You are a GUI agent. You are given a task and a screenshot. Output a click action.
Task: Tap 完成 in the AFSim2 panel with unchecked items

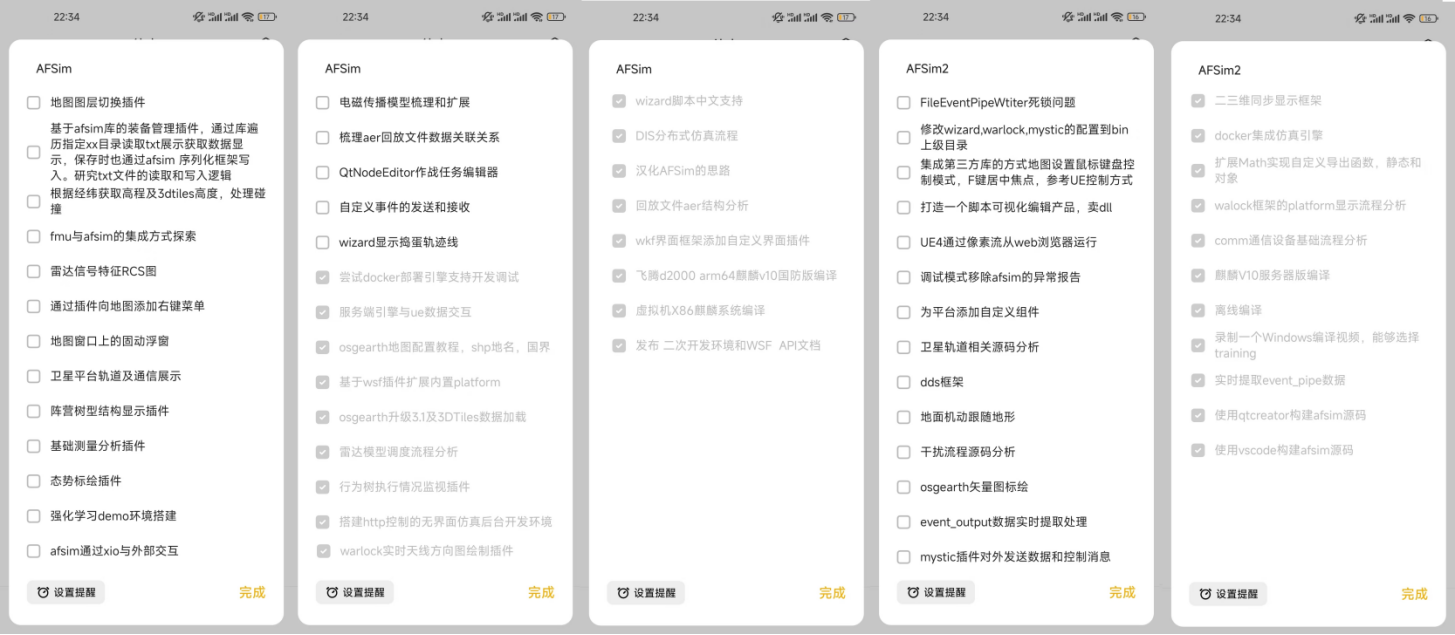(x=1122, y=592)
